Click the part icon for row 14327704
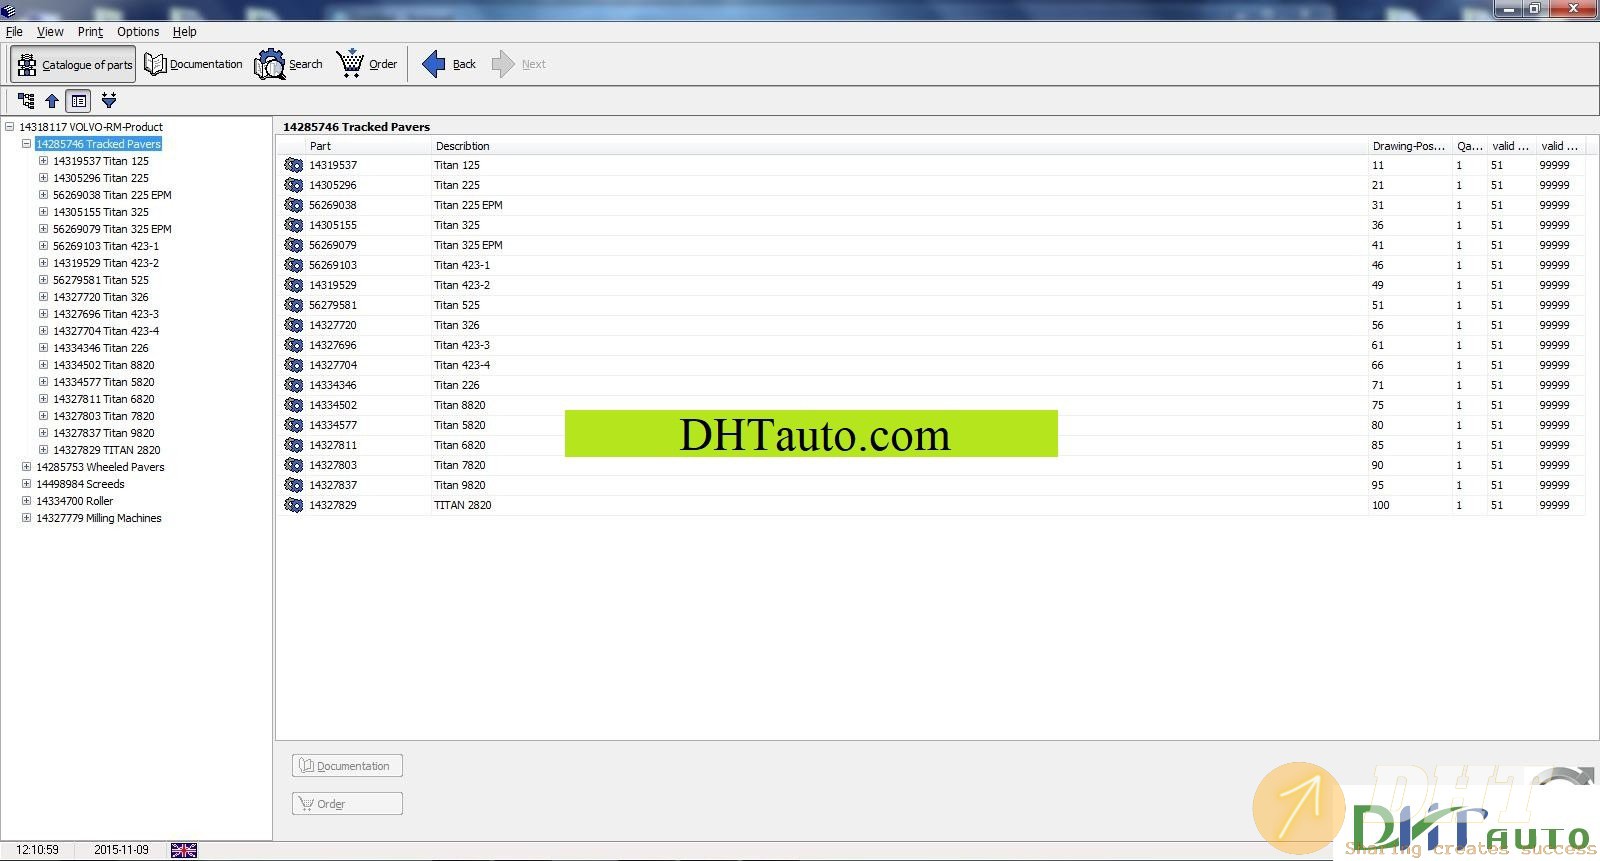 [x=294, y=365]
